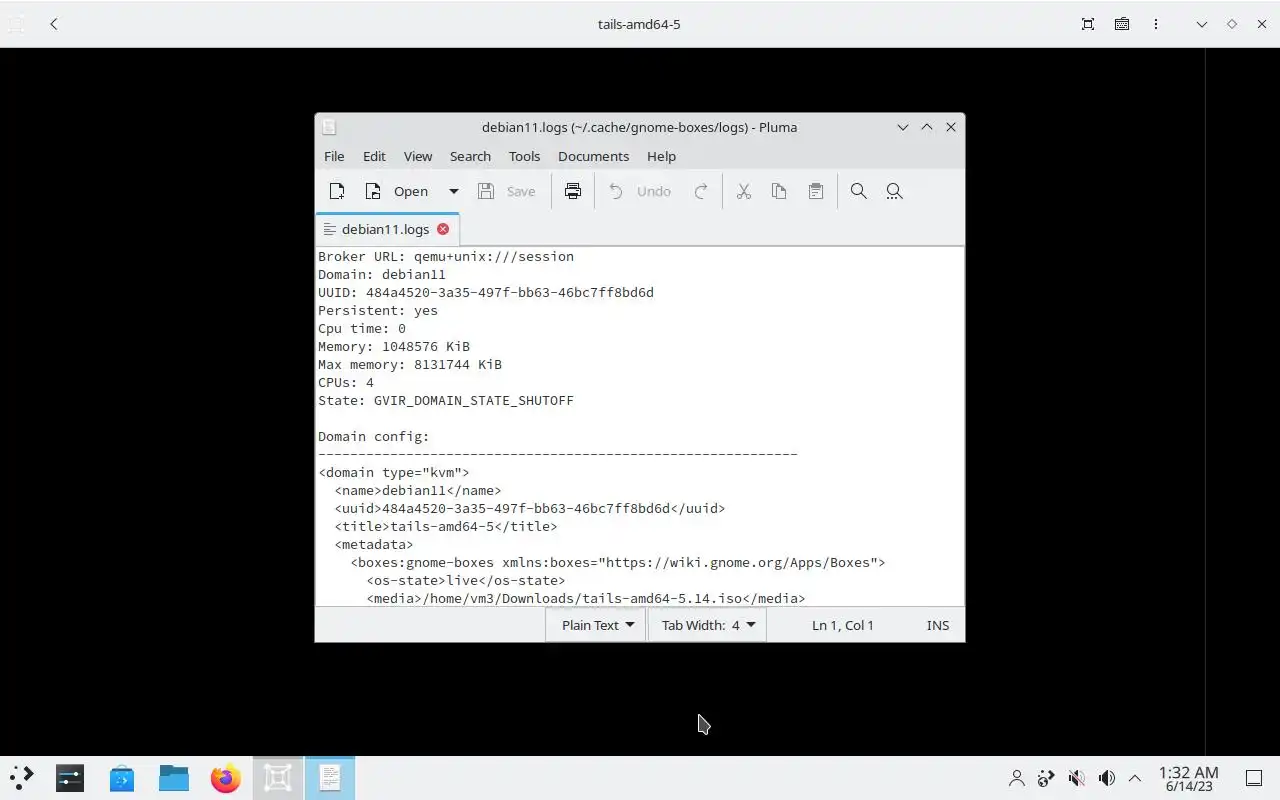Create a new document in Pluma
The image size is (1280, 800).
[337, 191]
